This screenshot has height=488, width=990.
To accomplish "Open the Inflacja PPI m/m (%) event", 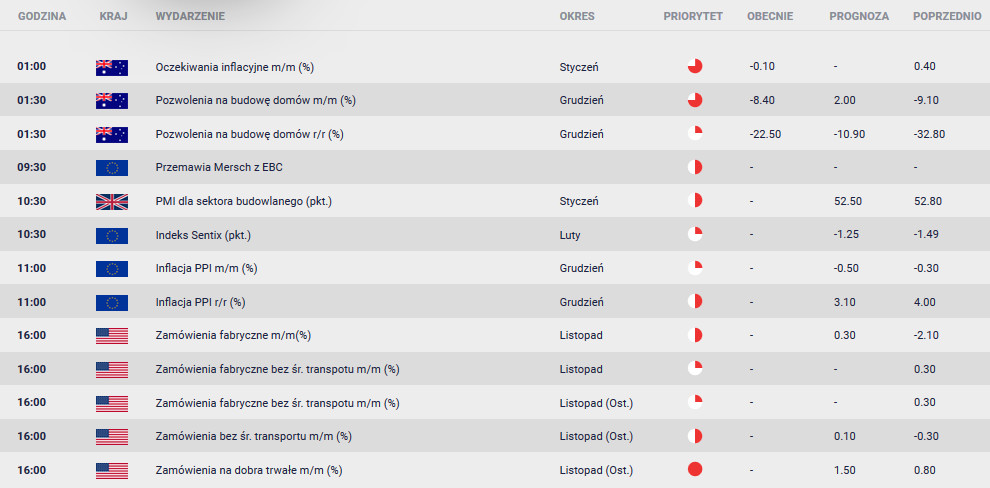I will 206,268.
